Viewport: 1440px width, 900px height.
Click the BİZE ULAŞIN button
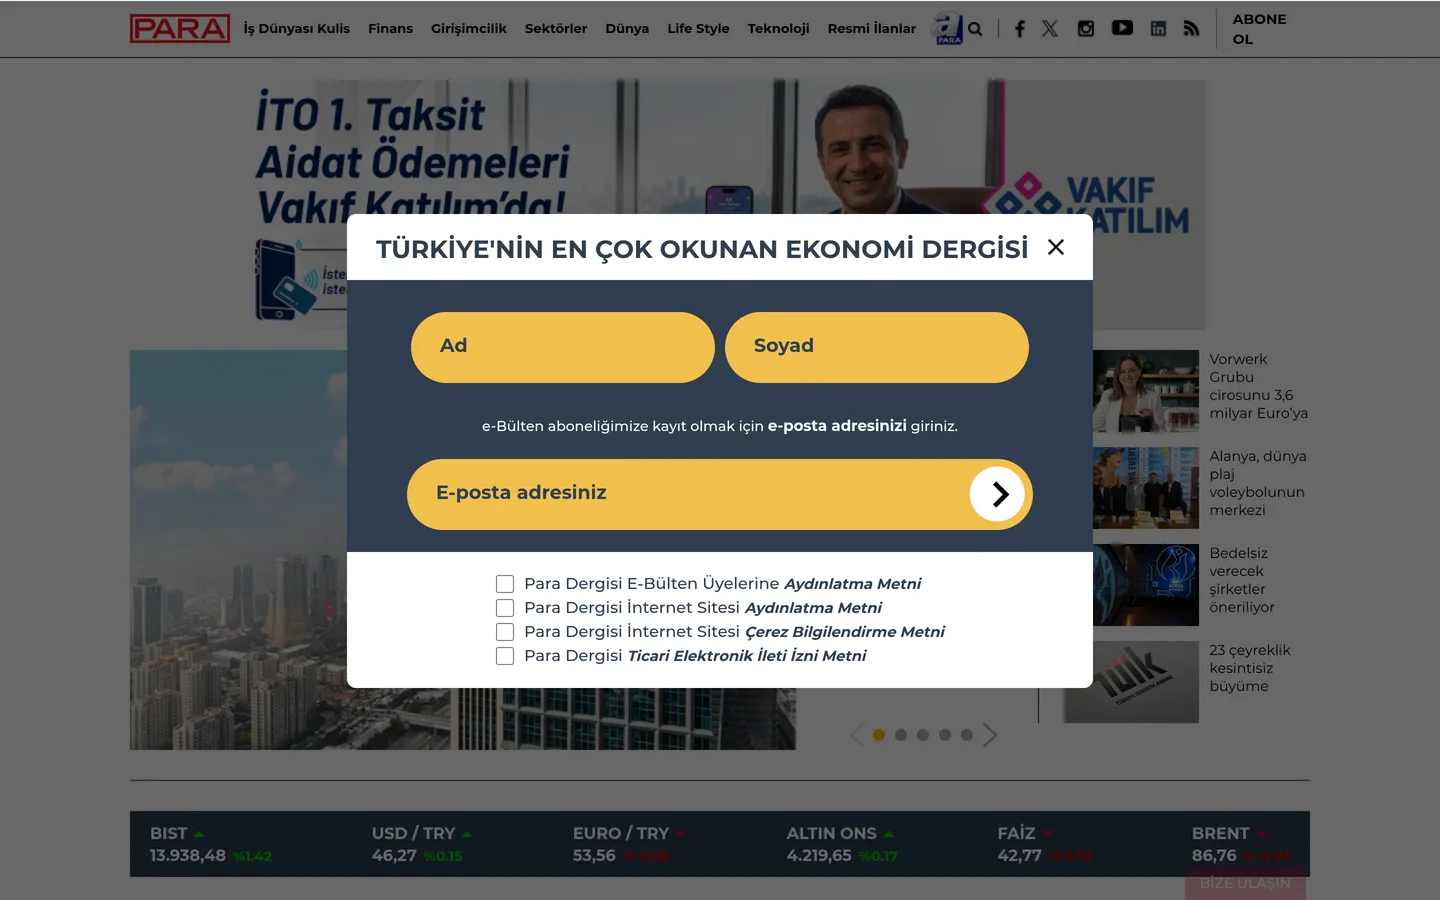[x=1245, y=884]
